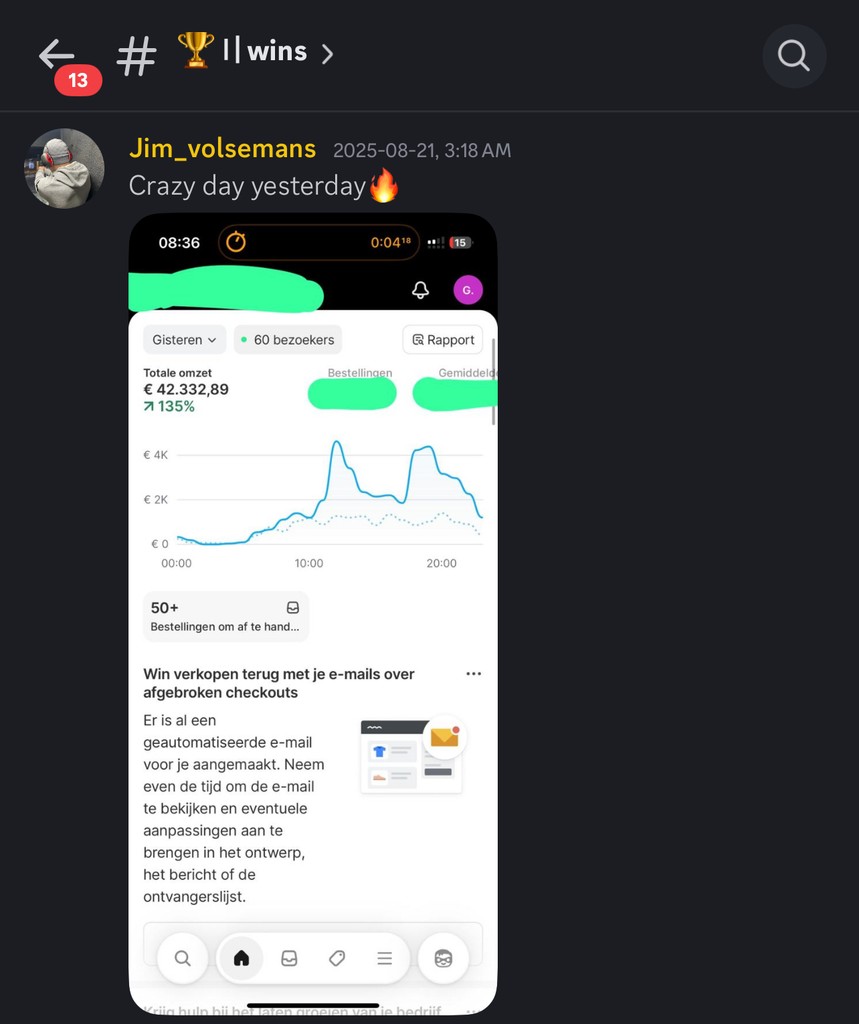The height and width of the screenshot is (1024, 859).
Task: Tap the back arrow in Discord header
Action: click(x=56, y=54)
